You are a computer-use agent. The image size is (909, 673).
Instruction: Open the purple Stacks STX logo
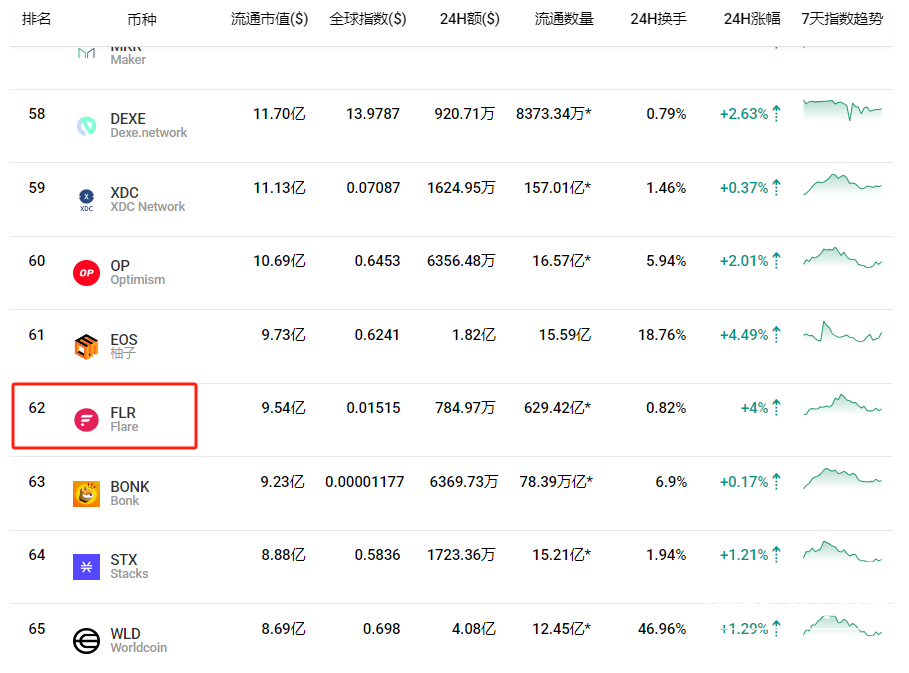86,567
